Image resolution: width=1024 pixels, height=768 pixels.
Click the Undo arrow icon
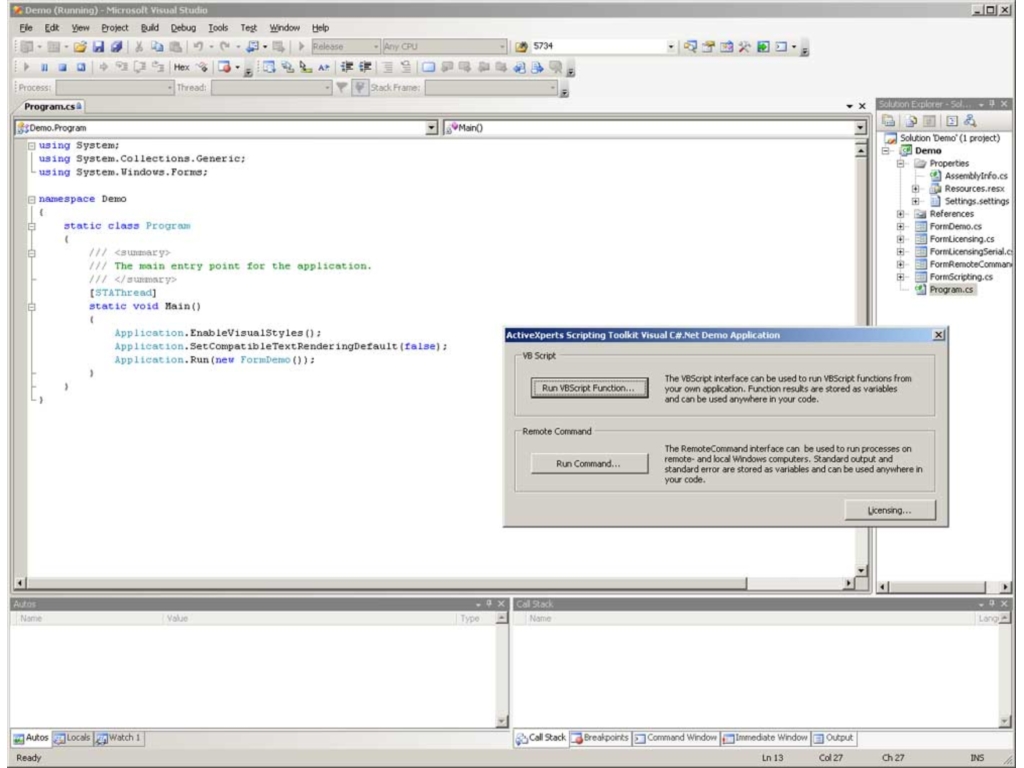(x=197, y=46)
